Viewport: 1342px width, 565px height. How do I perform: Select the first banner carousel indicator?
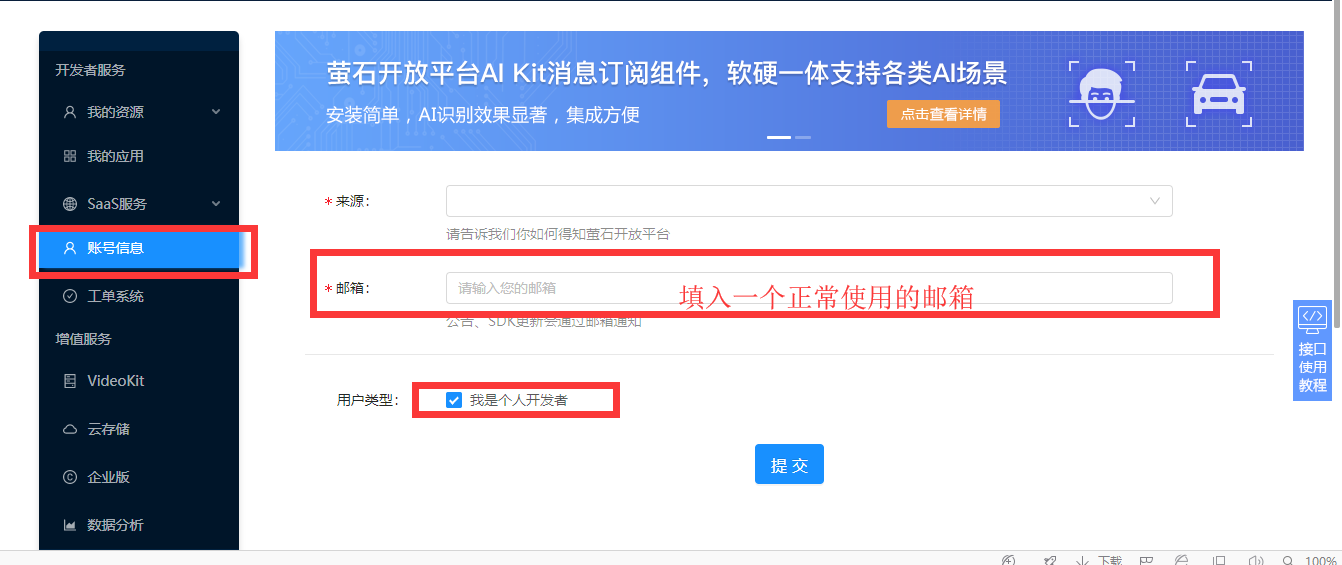click(x=778, y=137)
